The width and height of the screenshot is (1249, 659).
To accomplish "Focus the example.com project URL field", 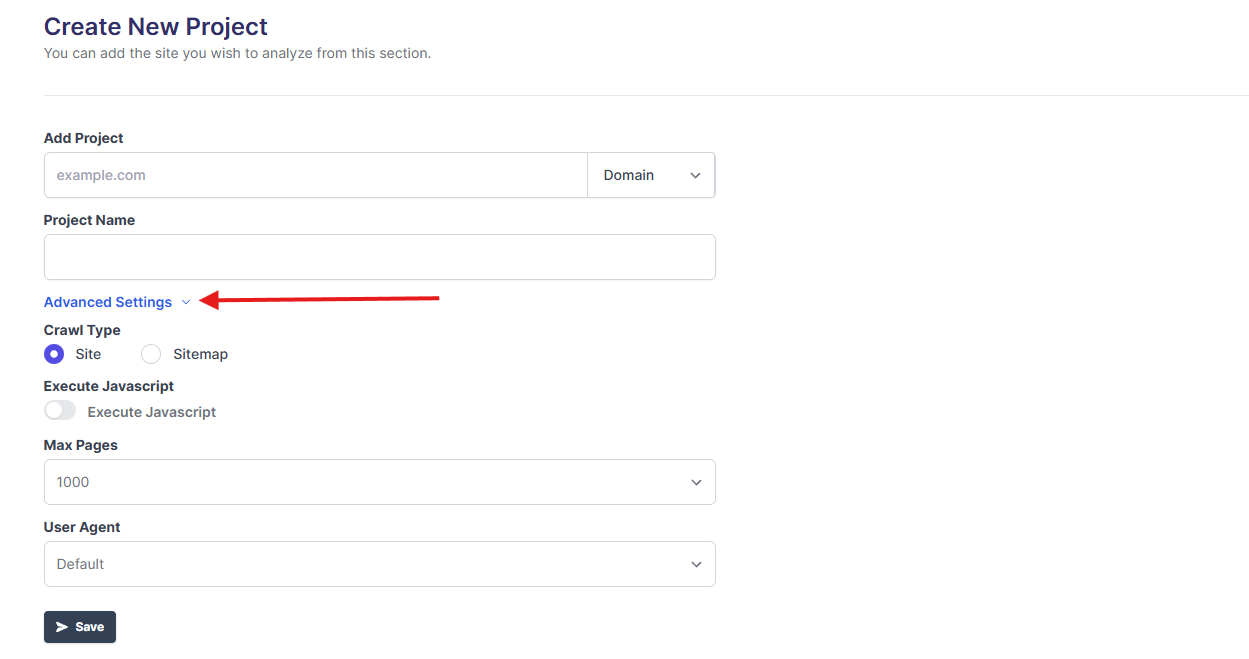I will (315, 175).
